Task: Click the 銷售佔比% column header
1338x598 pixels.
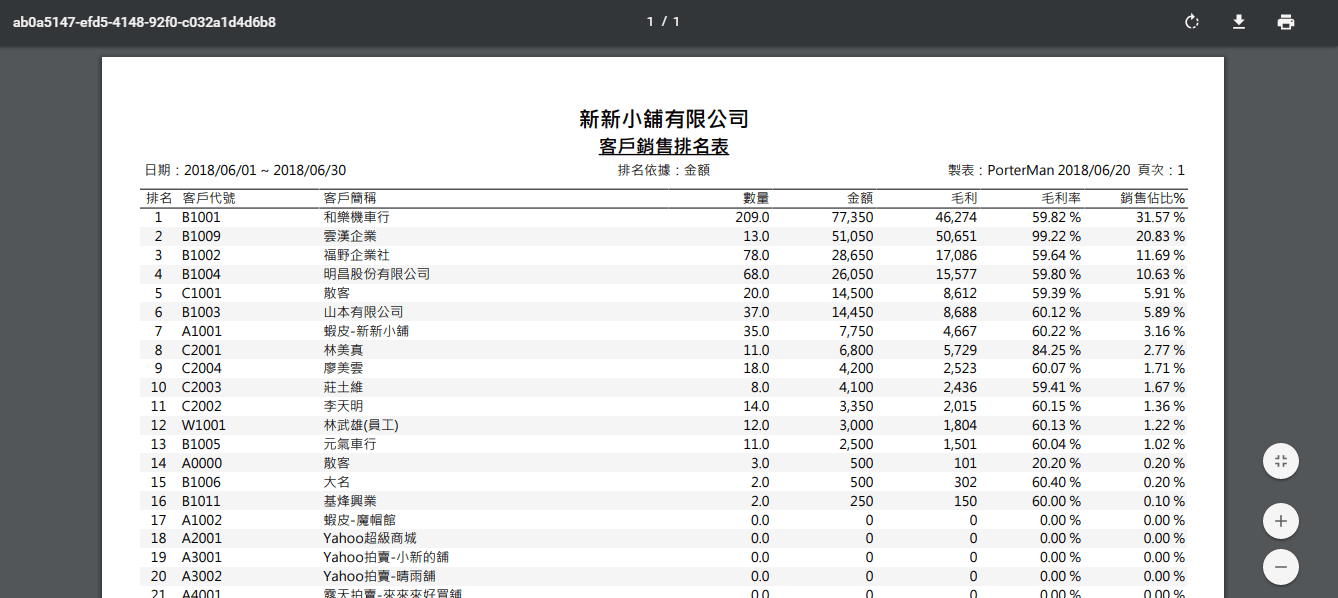Action: coord(1152,198)
